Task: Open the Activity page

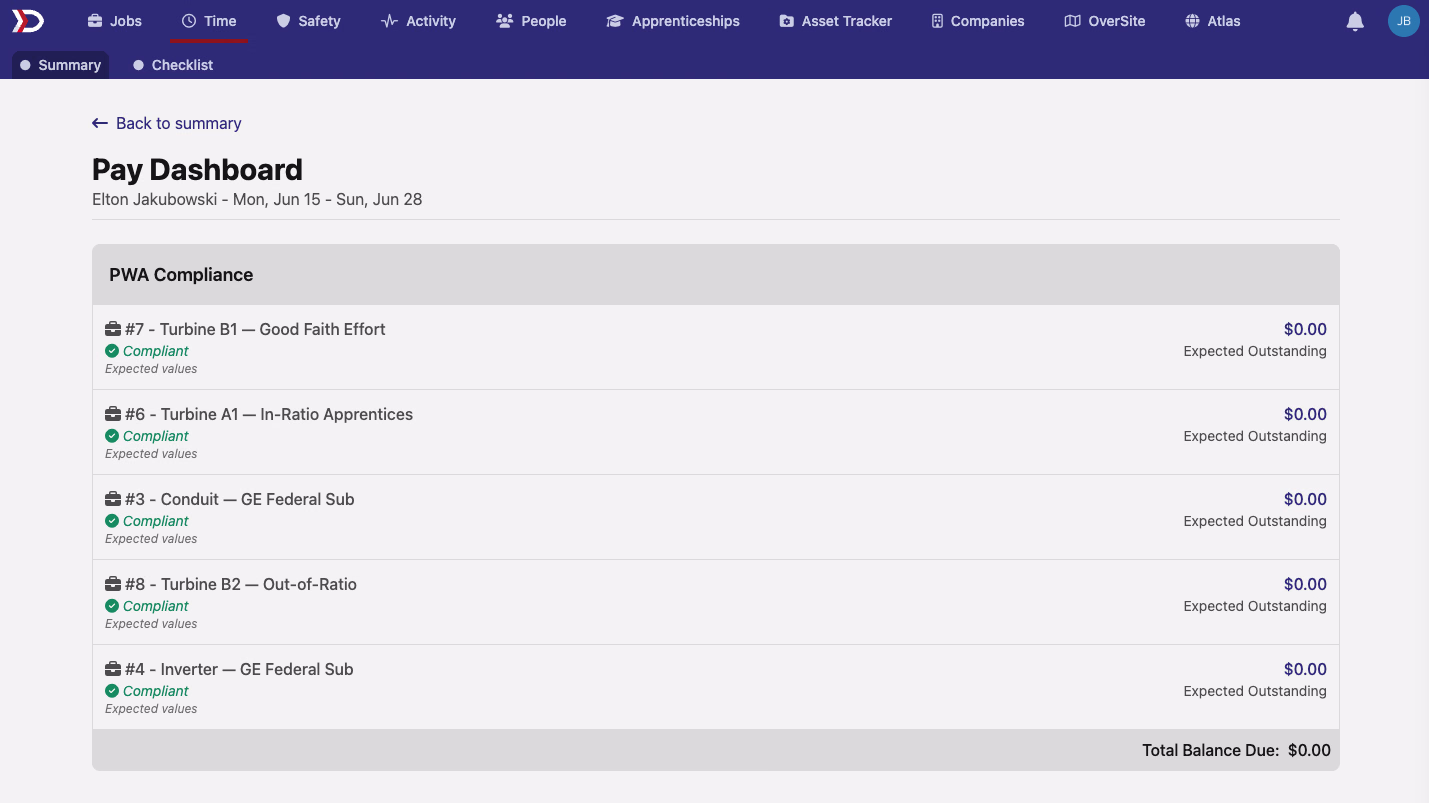Action: tap(418, 21)
